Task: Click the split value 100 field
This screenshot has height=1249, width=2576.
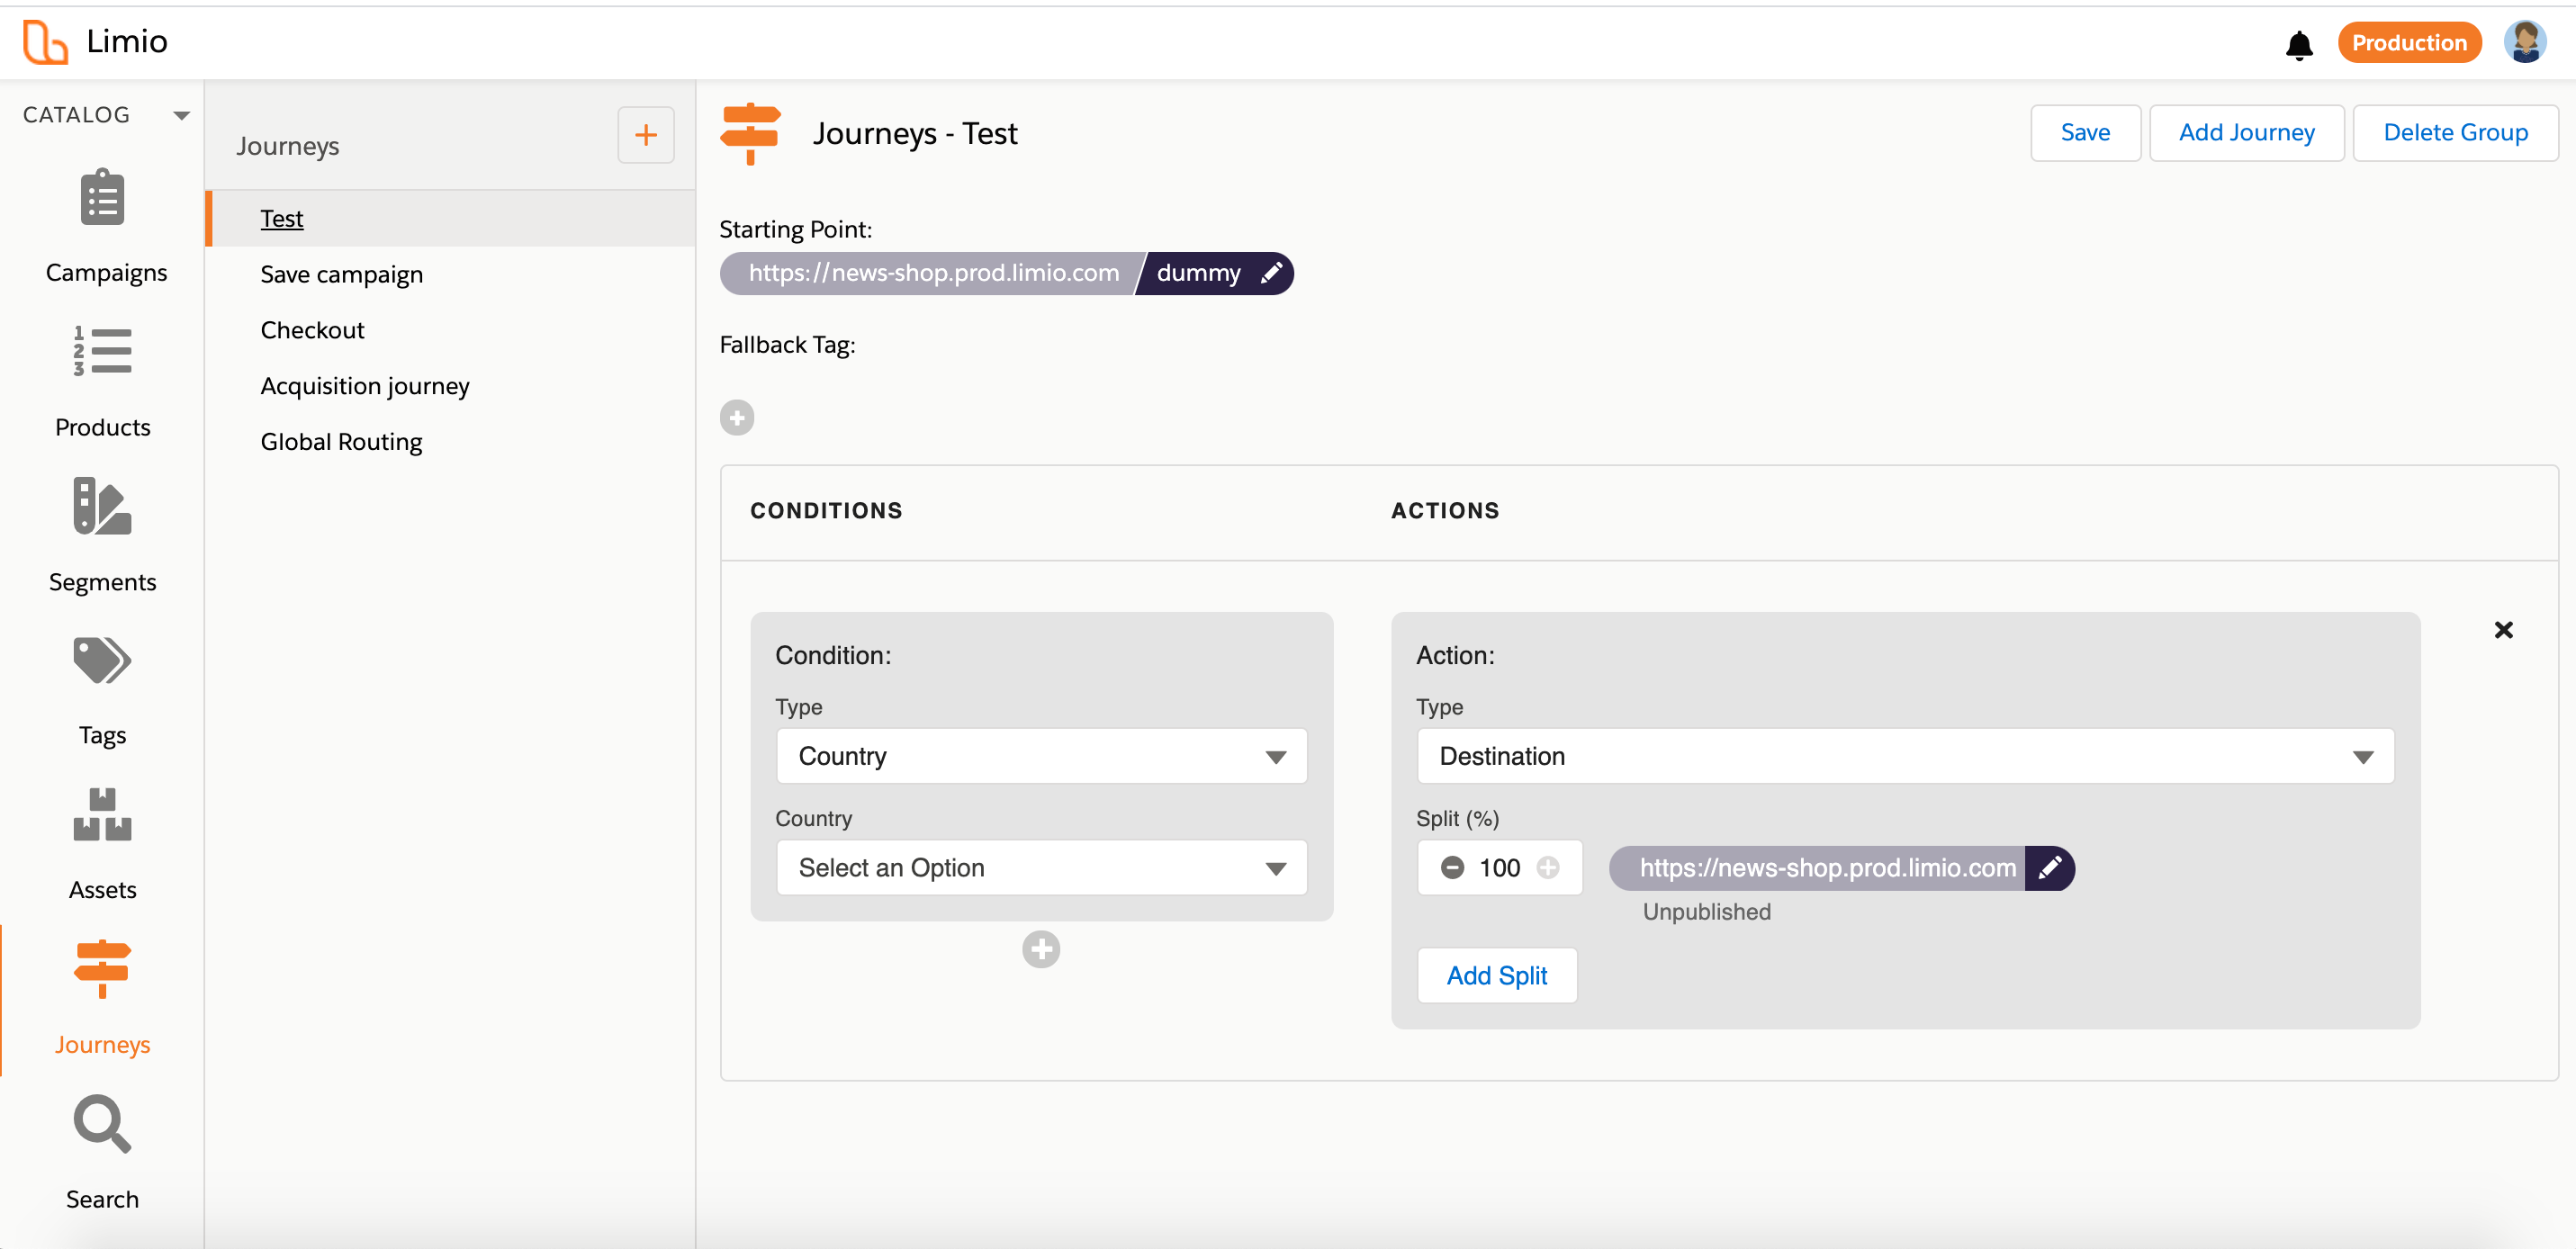Action: (1499, 868)
